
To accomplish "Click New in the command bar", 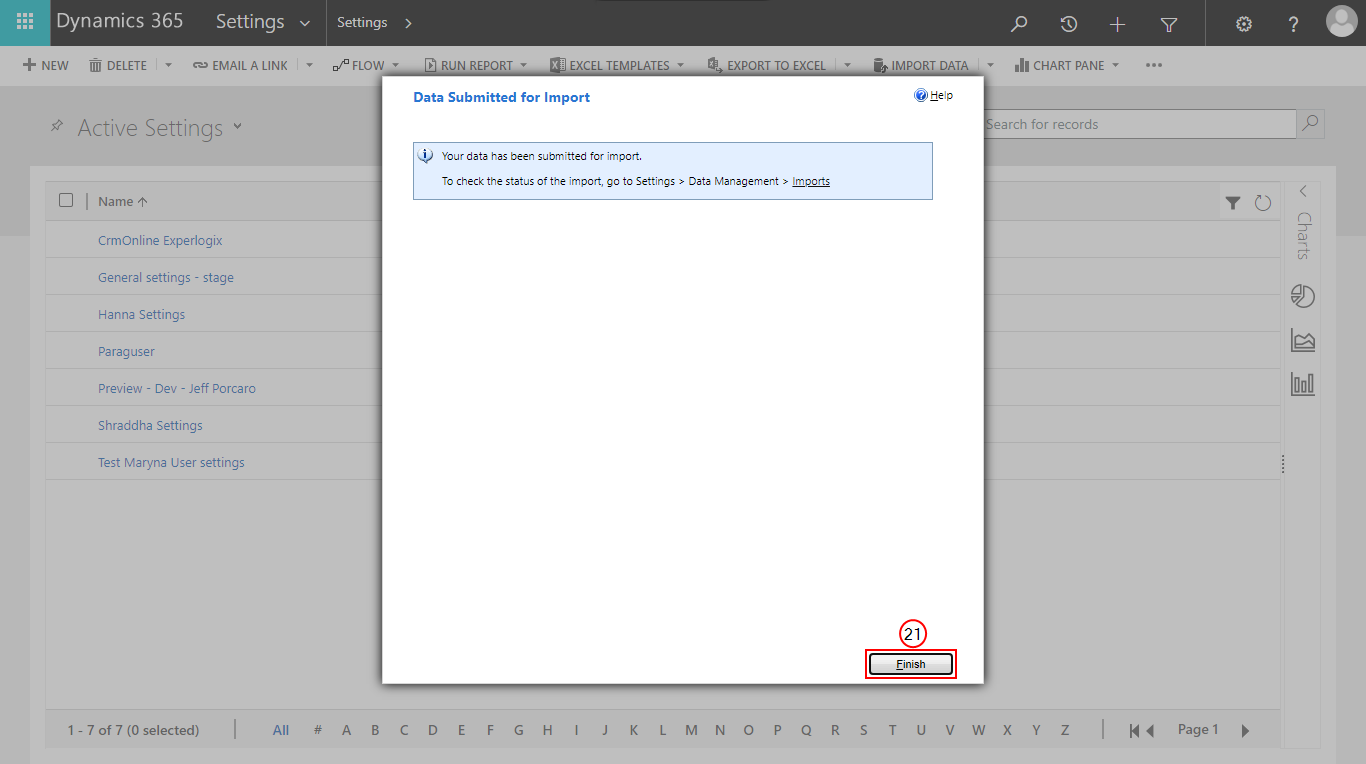I will click(46, 65).
